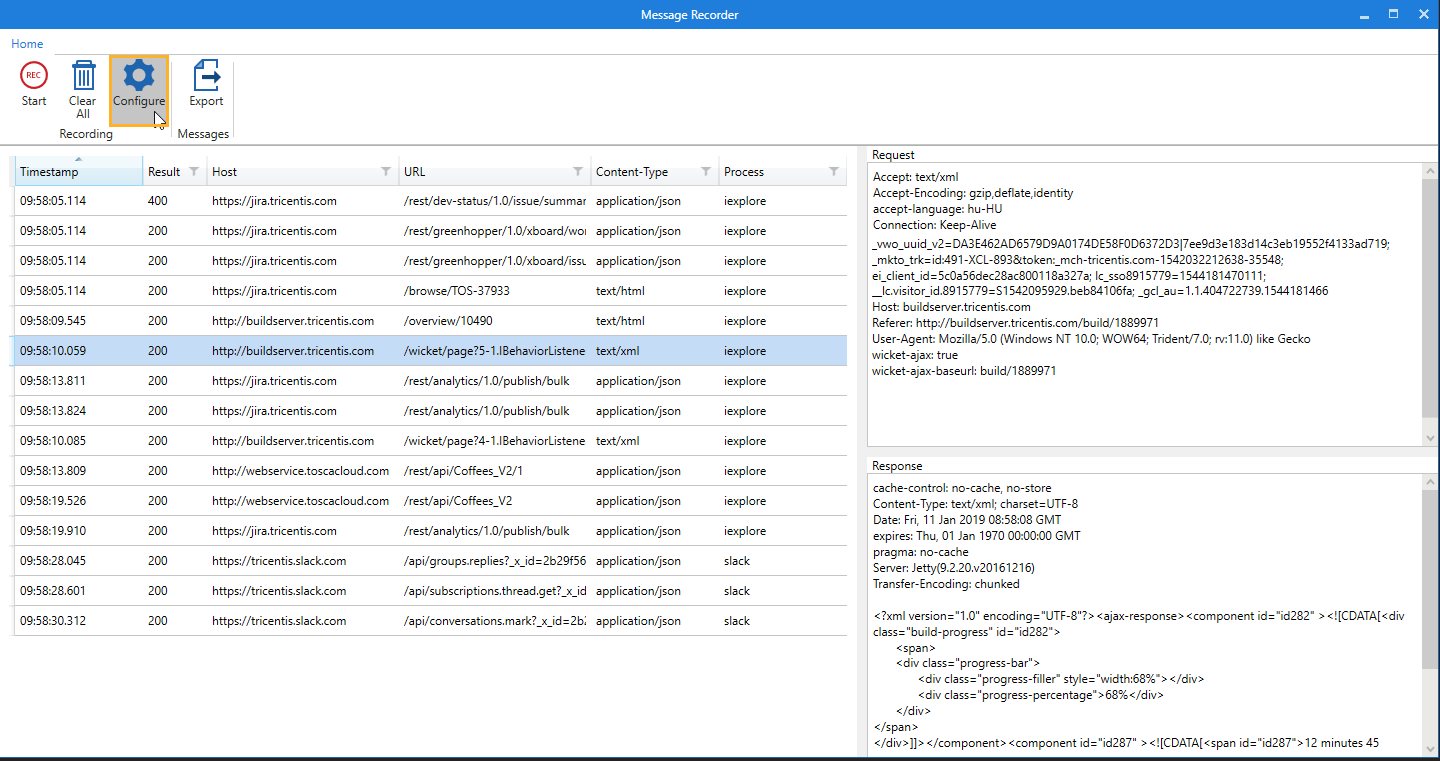Open the Content-Type column filter
This screenshot has height=761, width=1440.
coord(706,172)
